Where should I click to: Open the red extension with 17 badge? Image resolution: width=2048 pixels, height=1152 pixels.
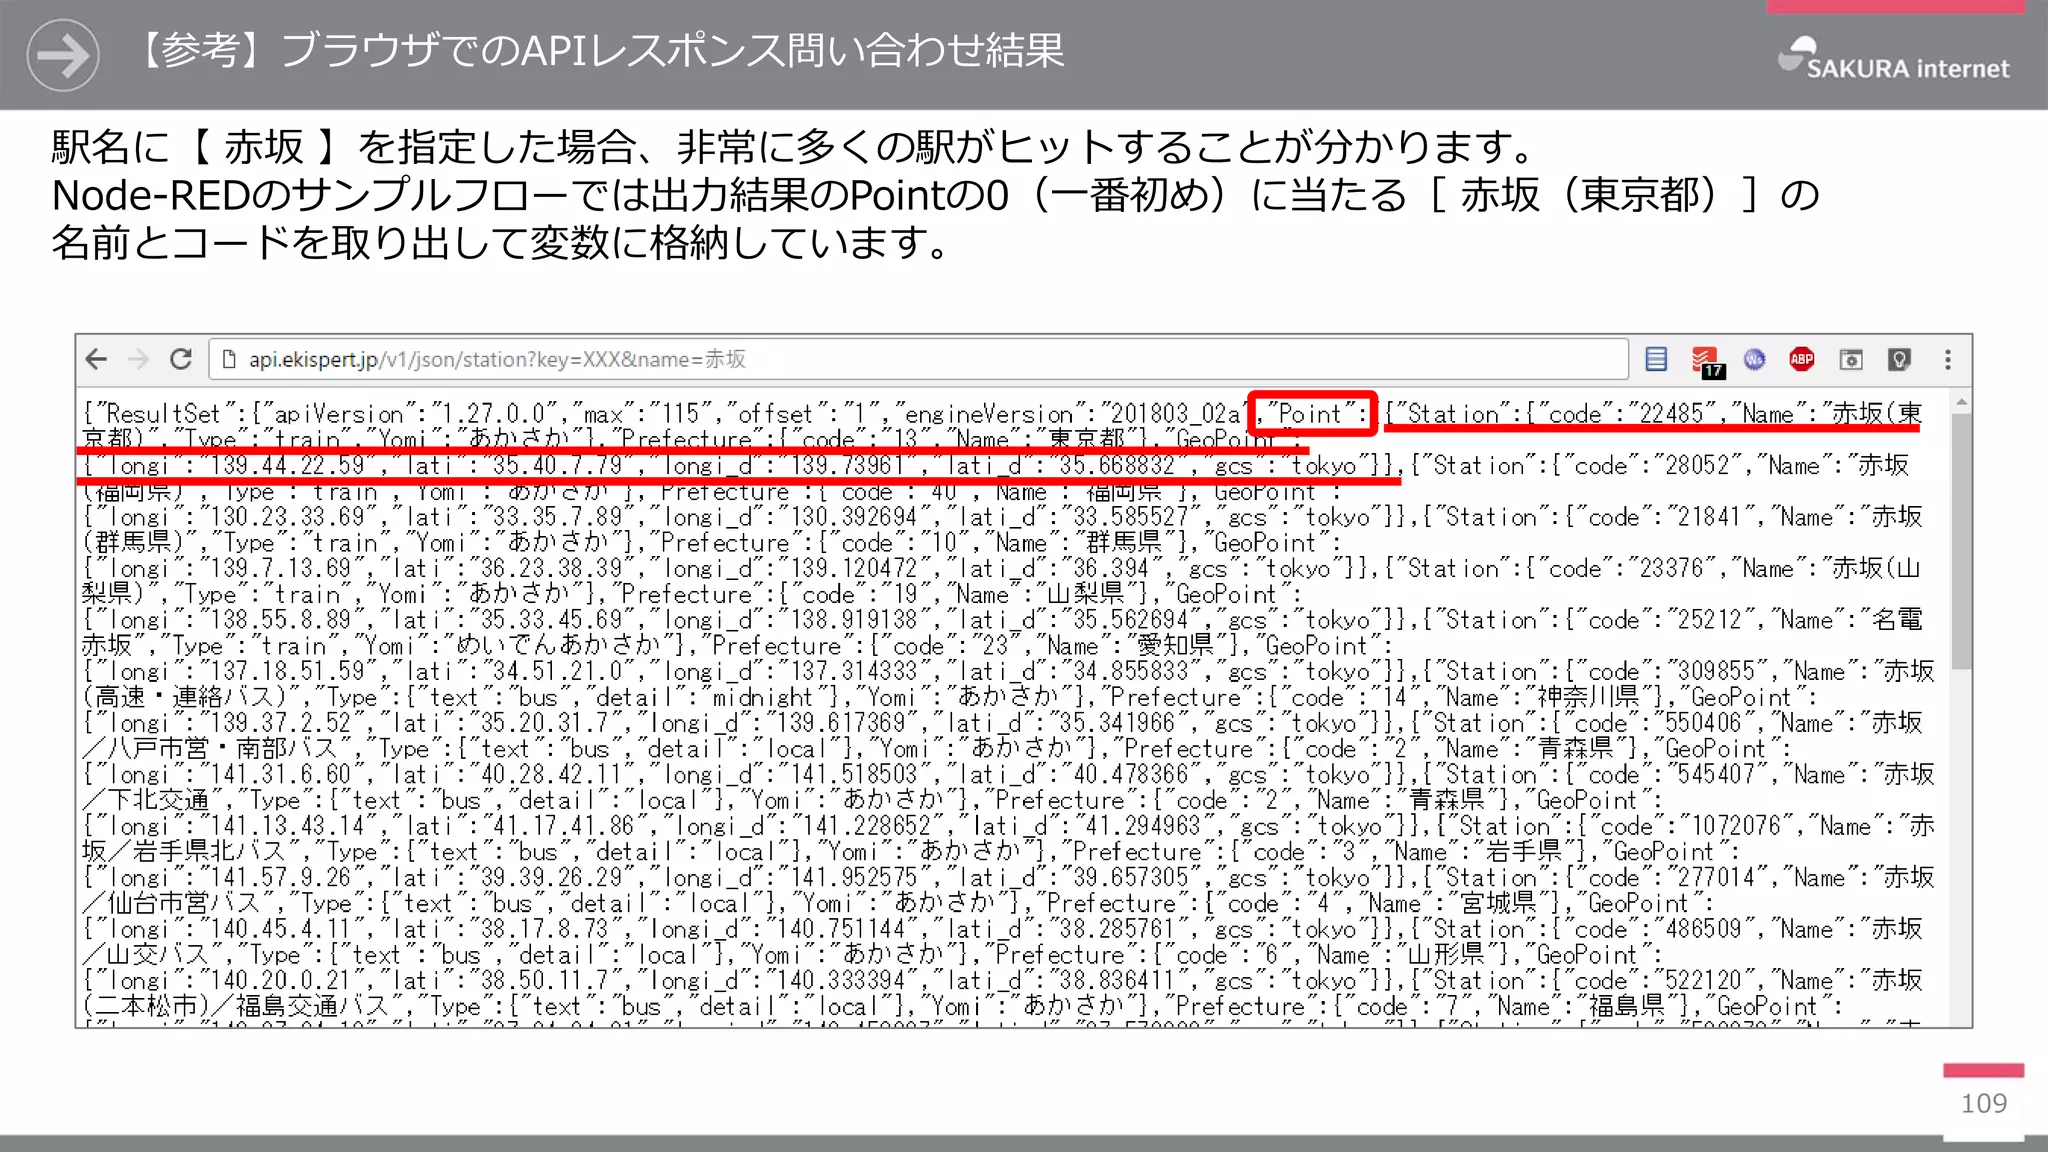point(1706,361)
